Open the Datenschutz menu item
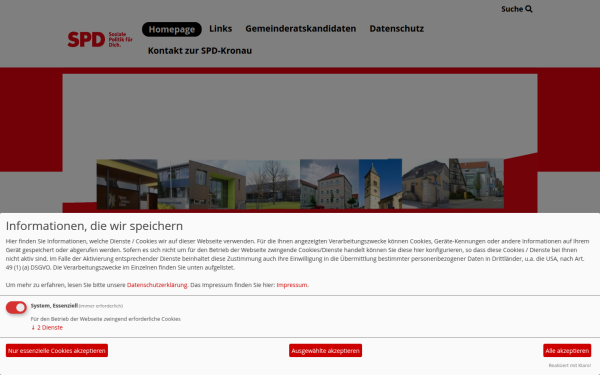This screenshot has height=375, width=600. (396, 29)
